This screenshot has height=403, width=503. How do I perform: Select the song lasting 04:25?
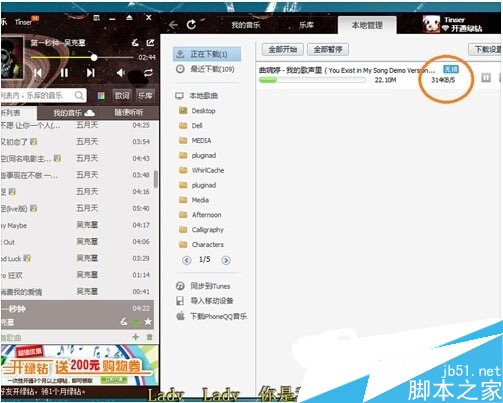pyautogui.click(x=77, y=125)
